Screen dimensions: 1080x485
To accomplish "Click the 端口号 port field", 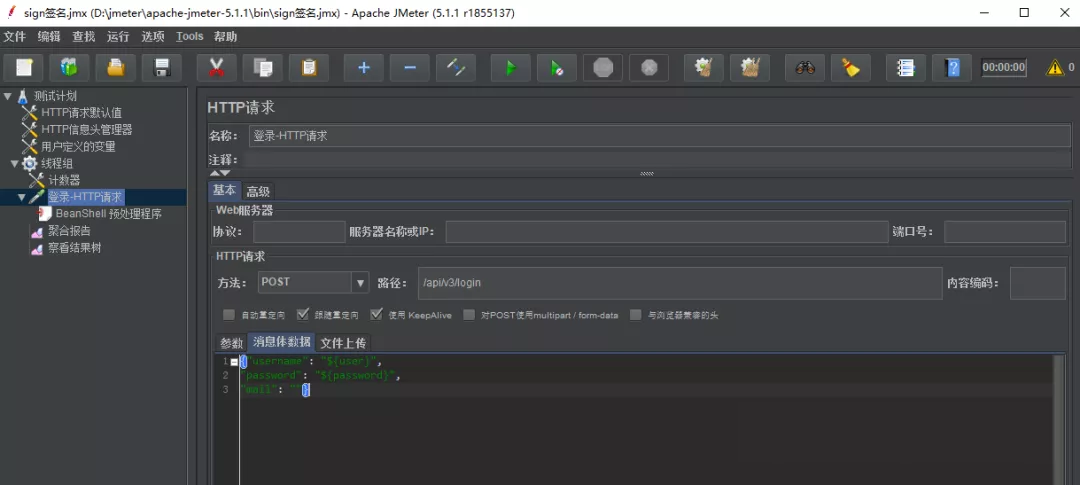I will point(1005,231).
